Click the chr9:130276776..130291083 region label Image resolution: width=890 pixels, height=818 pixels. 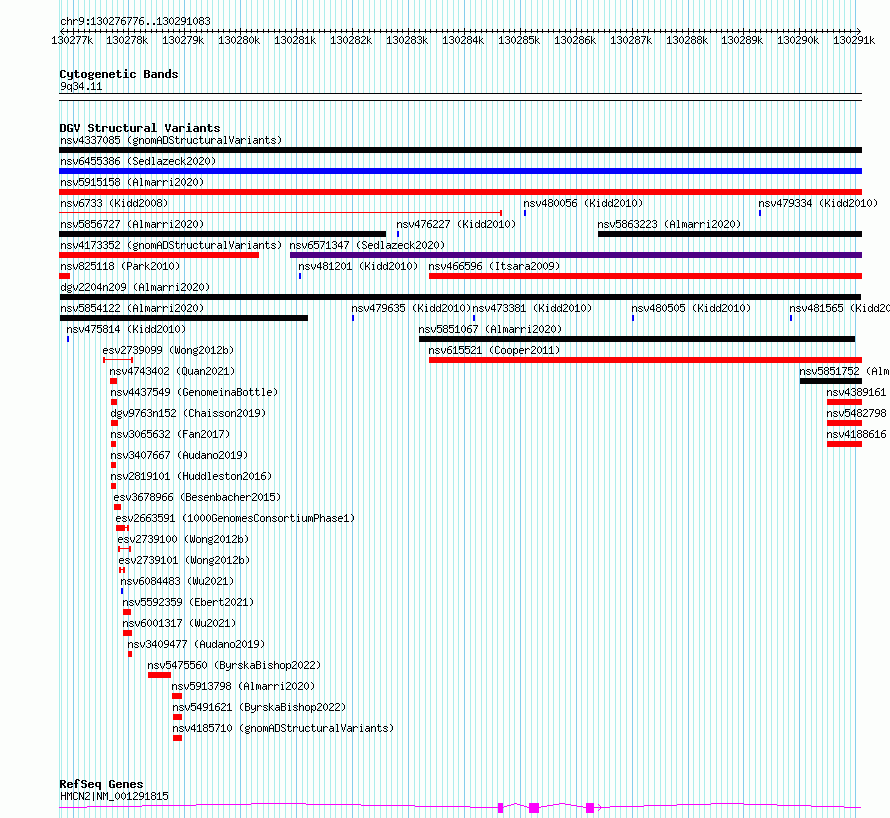click(135, 21)
